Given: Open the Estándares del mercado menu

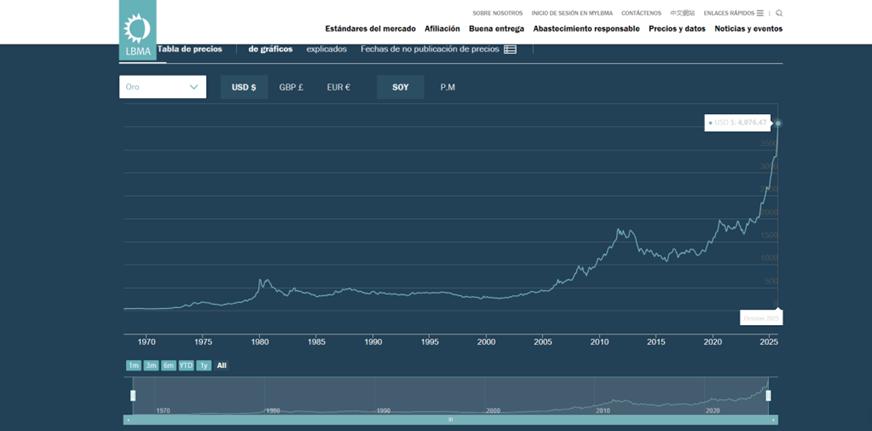Looking at the screenshot, I should [x=370, y=29].
